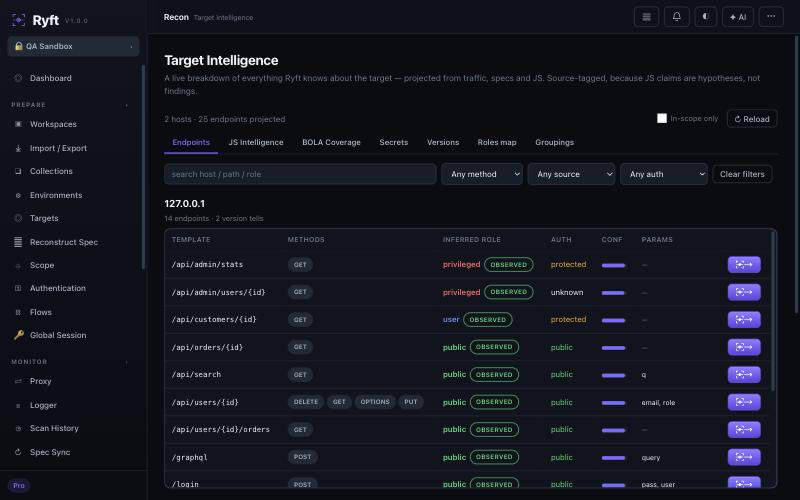Switch to the Secrets tab
This screenshot has width=800, height=500.
(393, 142)
